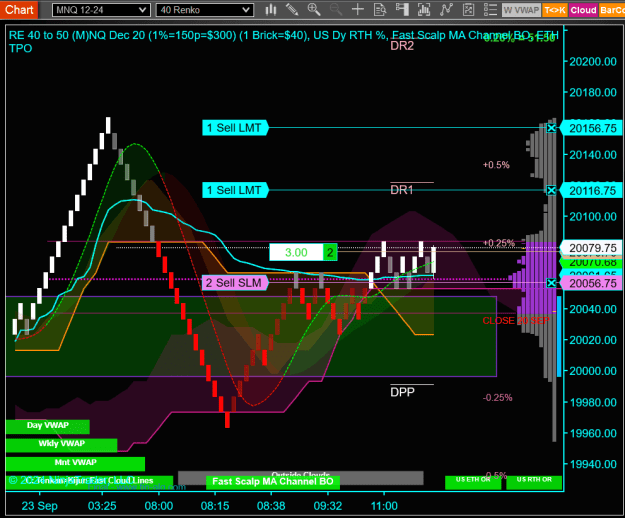Screen dimensions: 625x518
Task: Select the upper 1 Sell LMT order flag
Action: point(236,128)
